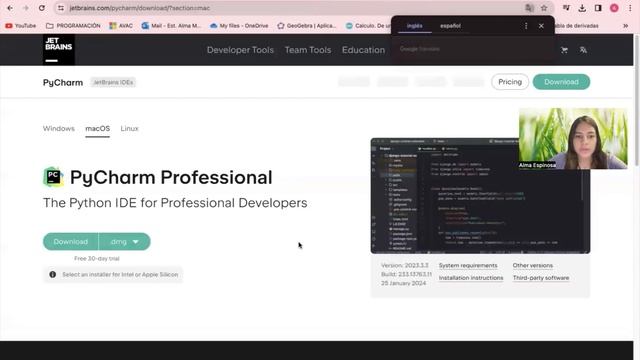
Task: Go back to the previous page
Action: point(10,8)
